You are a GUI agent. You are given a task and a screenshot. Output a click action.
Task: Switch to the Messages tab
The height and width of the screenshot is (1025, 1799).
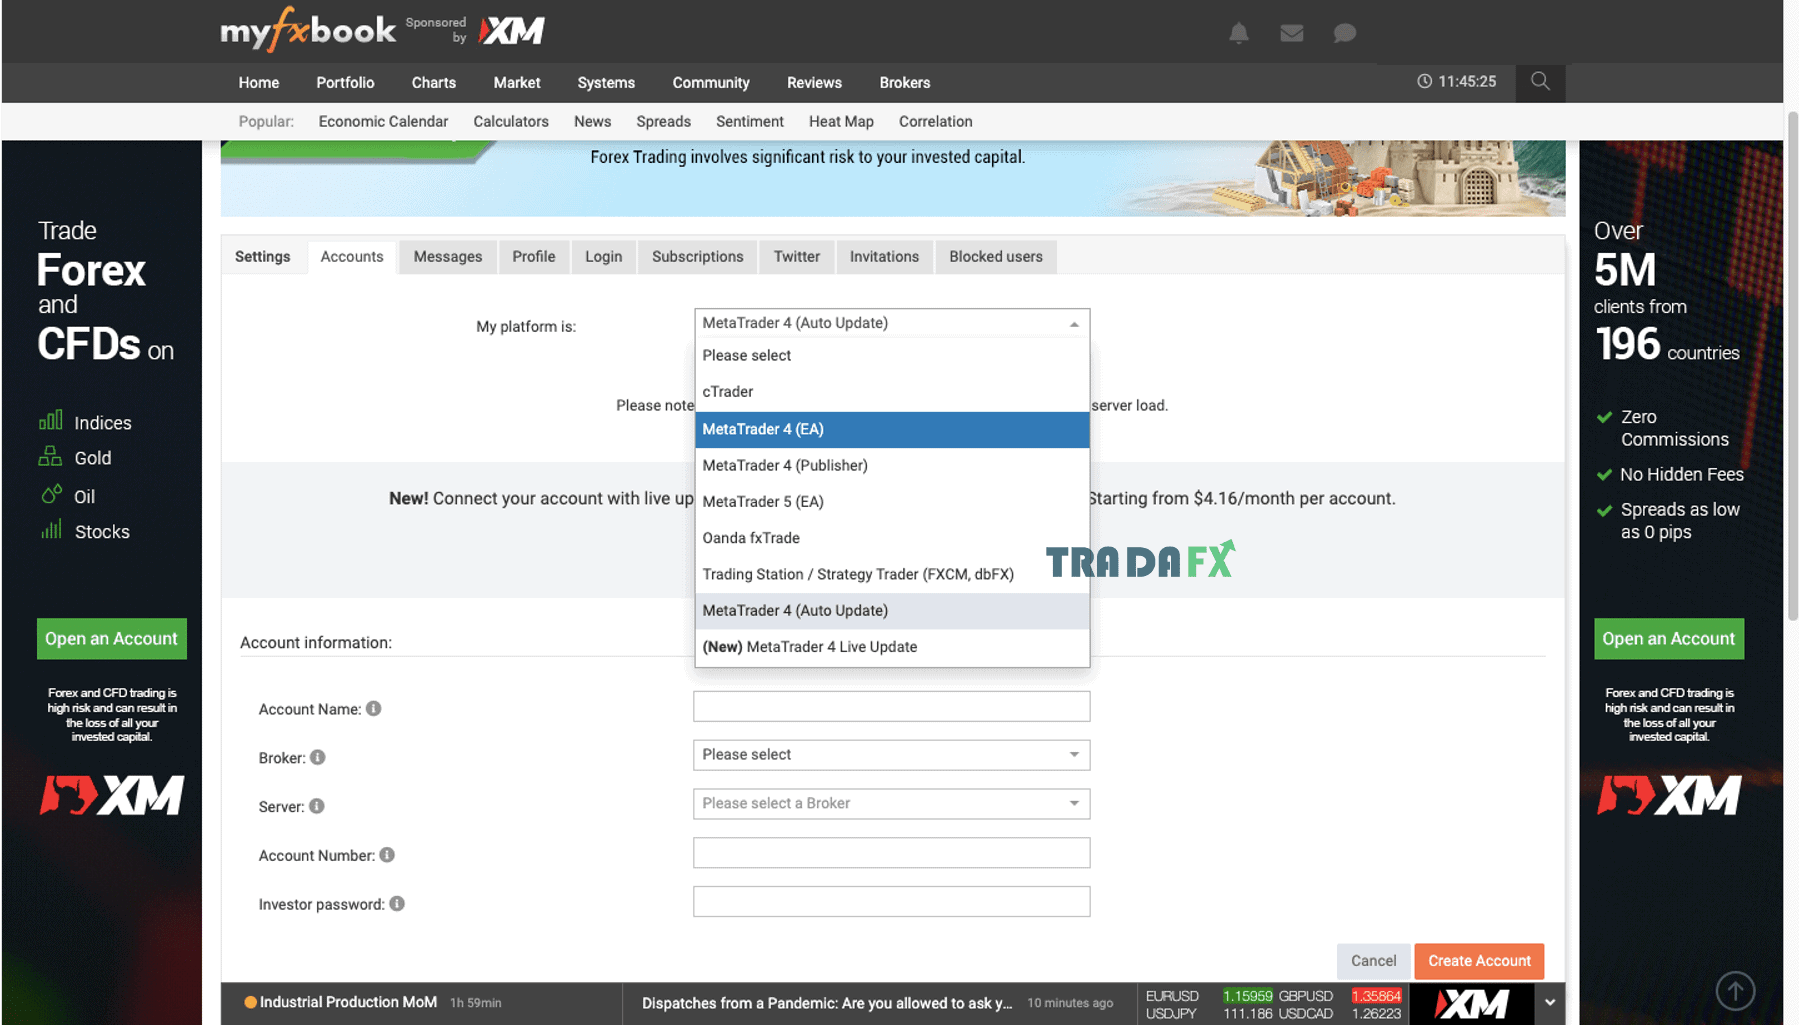coord(448,257)
